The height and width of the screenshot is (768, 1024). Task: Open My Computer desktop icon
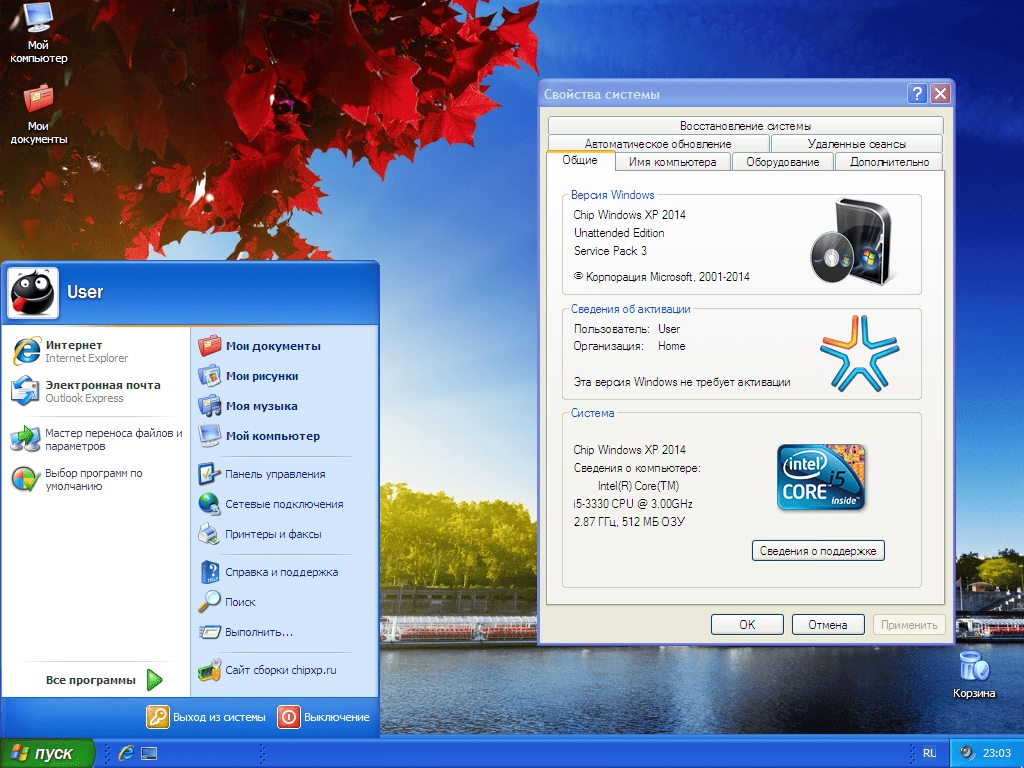coord(38,33)
